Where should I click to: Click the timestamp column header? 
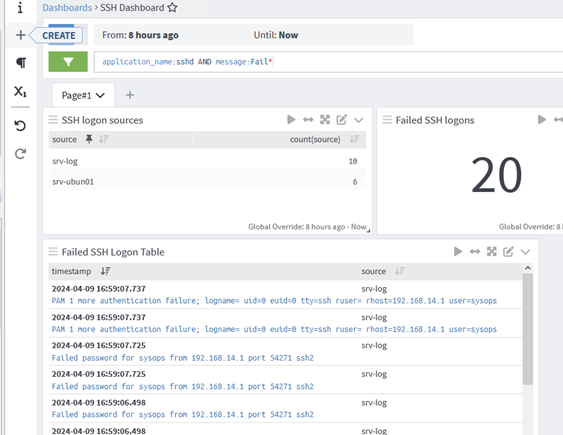[x=71, y=271]
